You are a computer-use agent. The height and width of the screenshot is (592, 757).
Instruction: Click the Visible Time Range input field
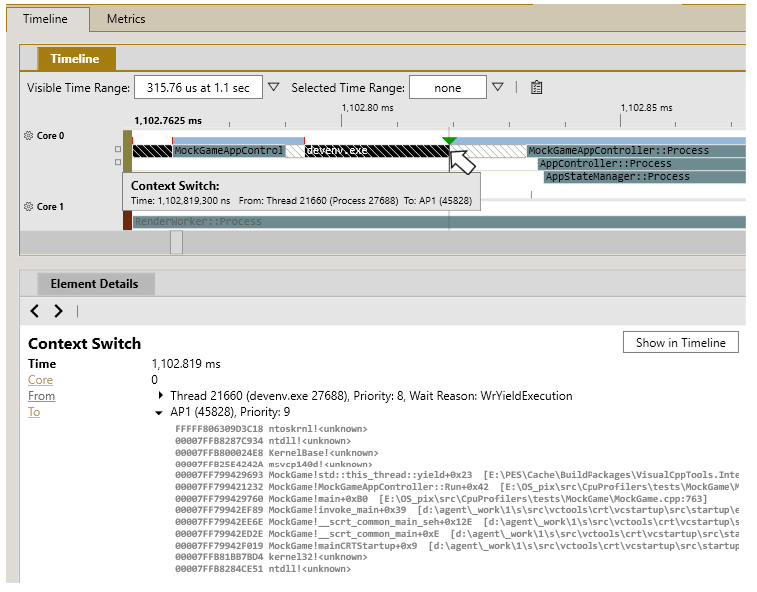(198, 87)
